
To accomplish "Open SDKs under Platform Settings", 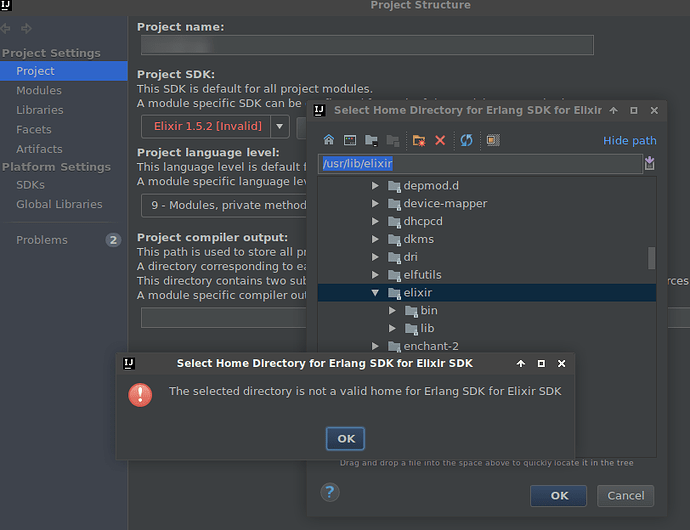I will (x=30, y=185).
